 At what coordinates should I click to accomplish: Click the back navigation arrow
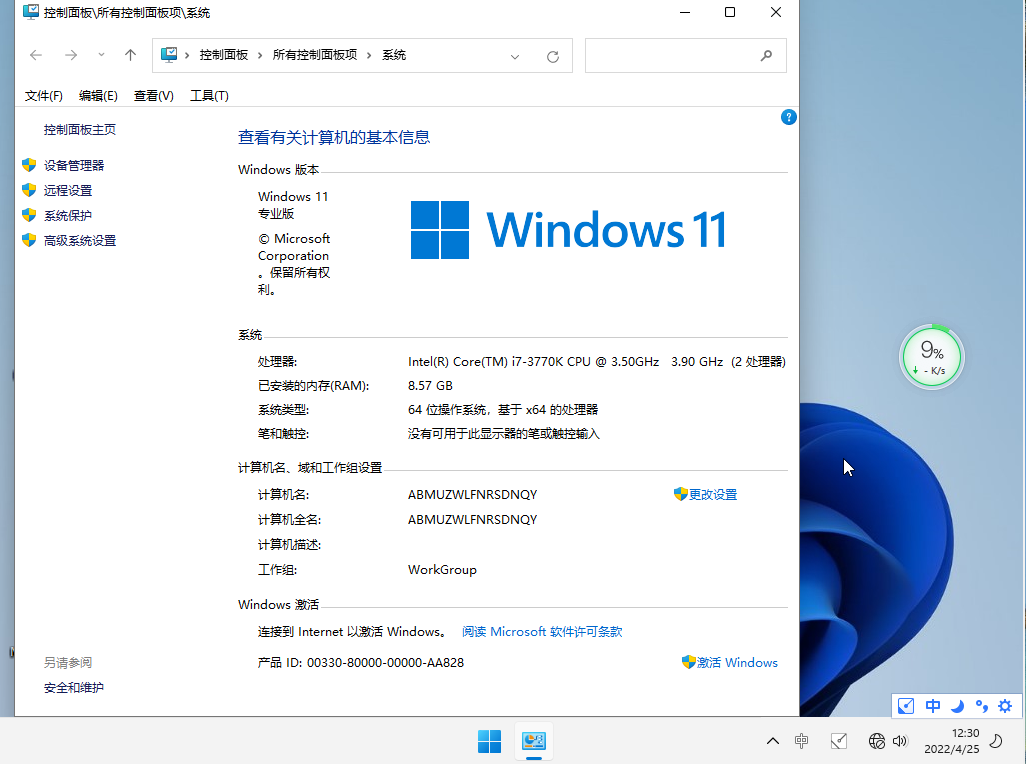click(36, 56)
